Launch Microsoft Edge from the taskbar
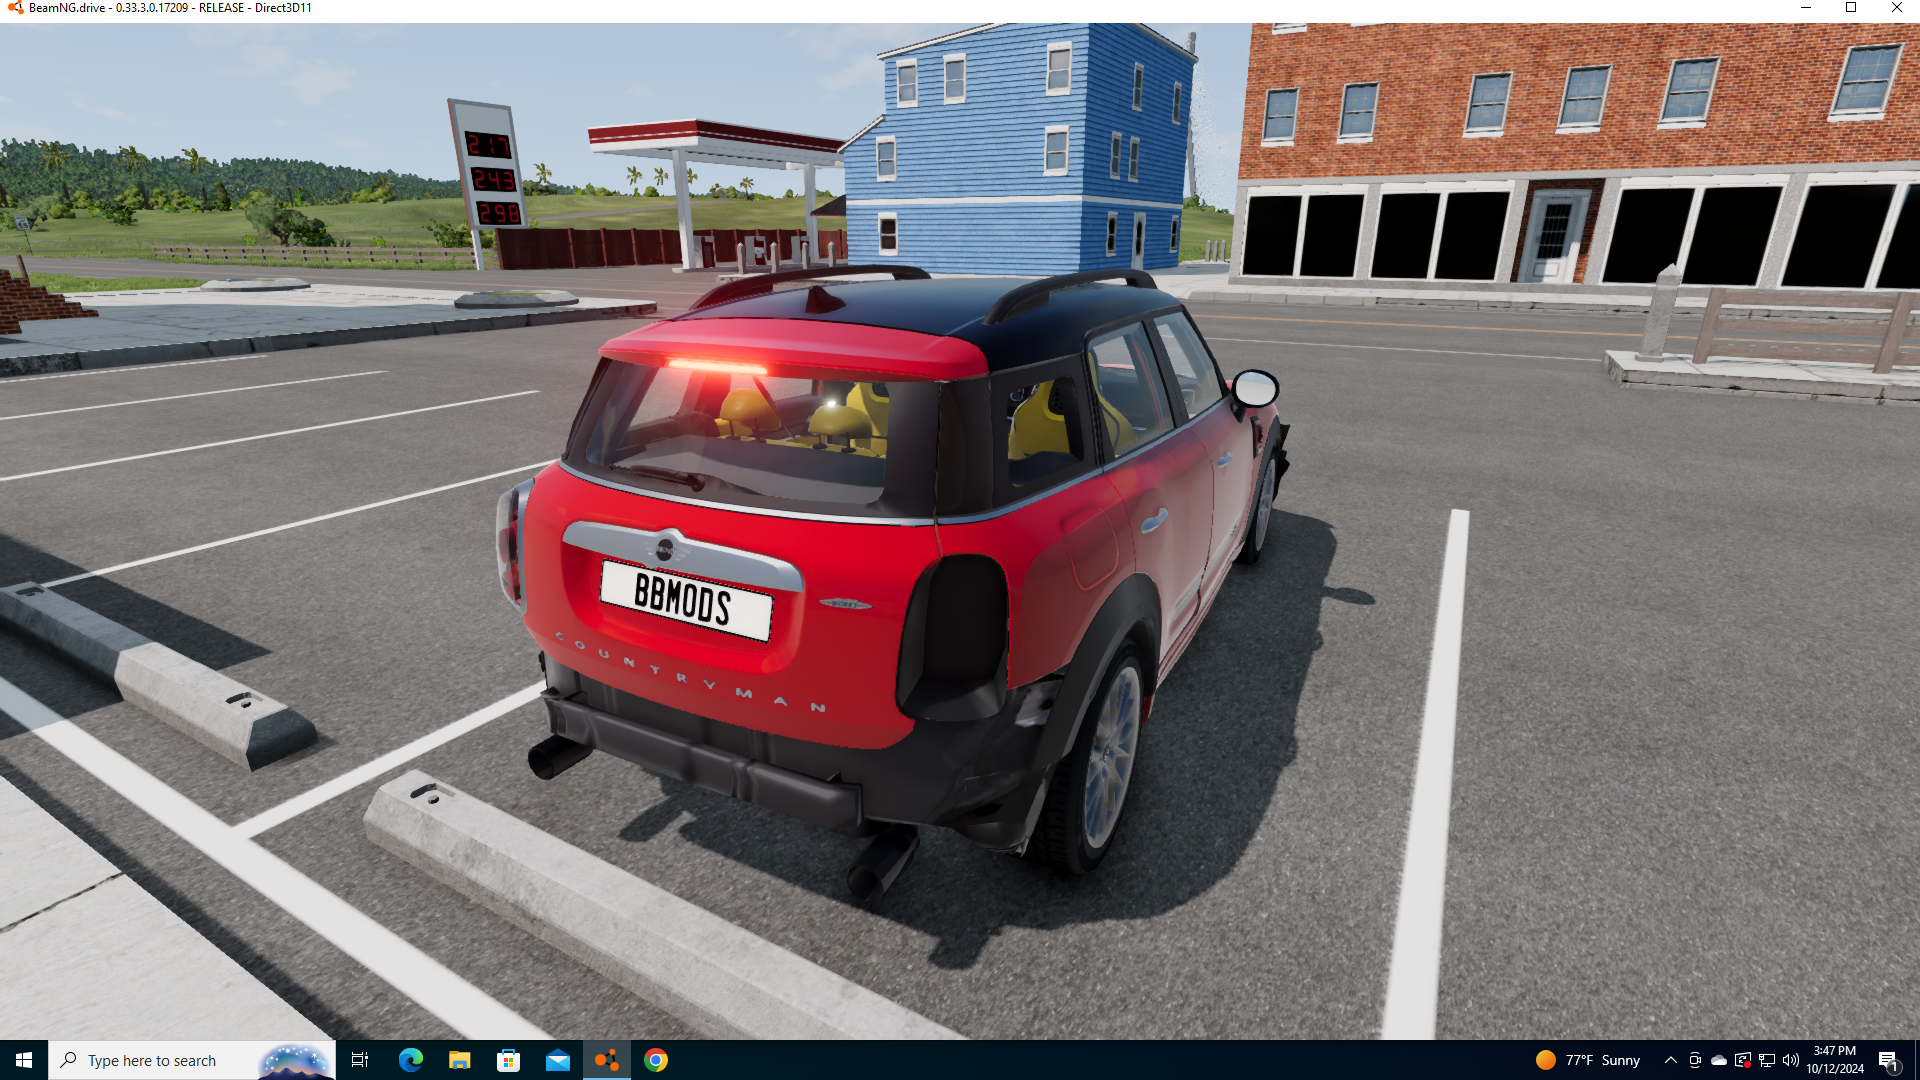The width and height of the screenshot is (1920, 1080). (410, 1060)
